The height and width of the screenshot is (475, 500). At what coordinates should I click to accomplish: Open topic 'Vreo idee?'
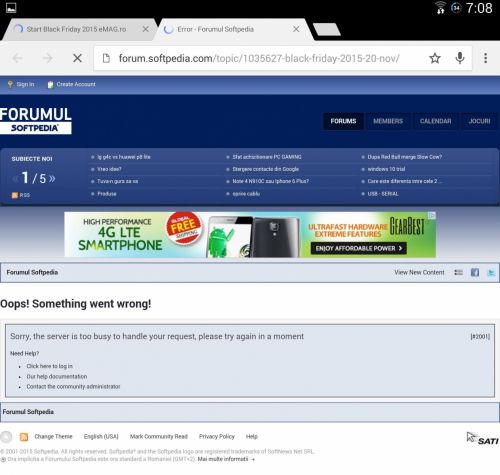point(109,169)
